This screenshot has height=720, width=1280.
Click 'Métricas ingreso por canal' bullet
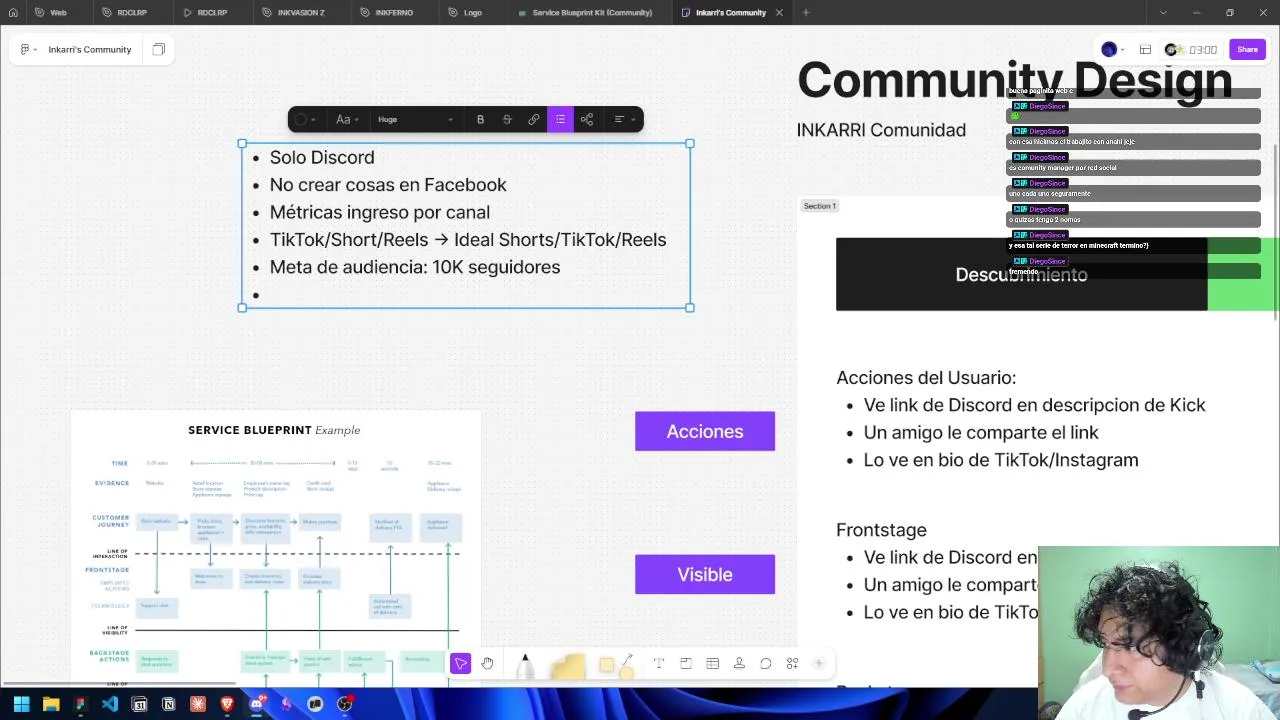coord(380,212)
